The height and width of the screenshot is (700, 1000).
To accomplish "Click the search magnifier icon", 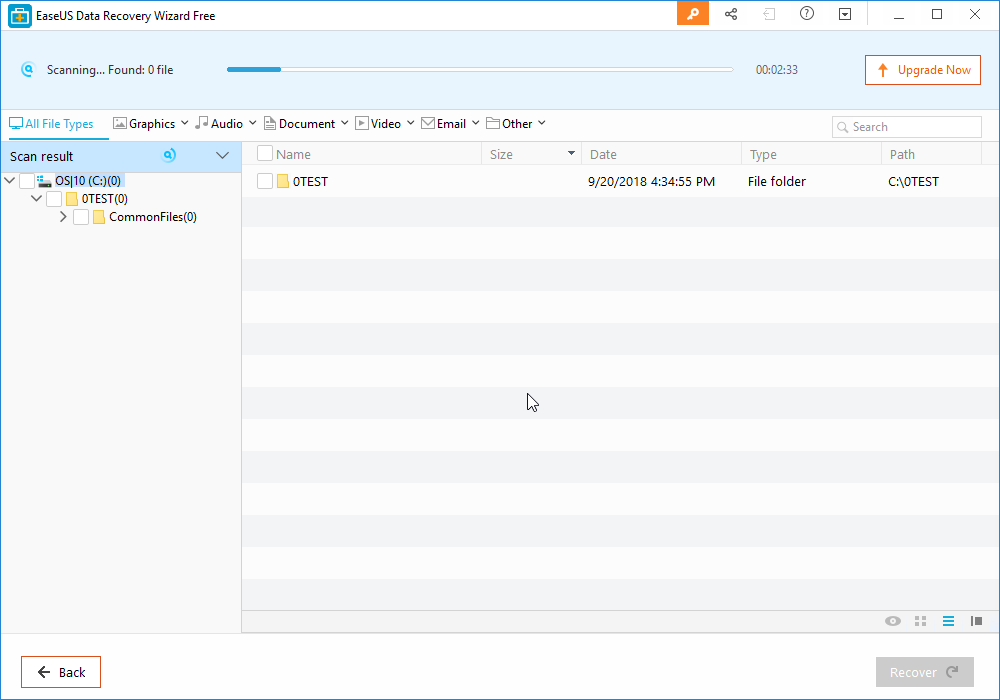I will coord(842,127).
